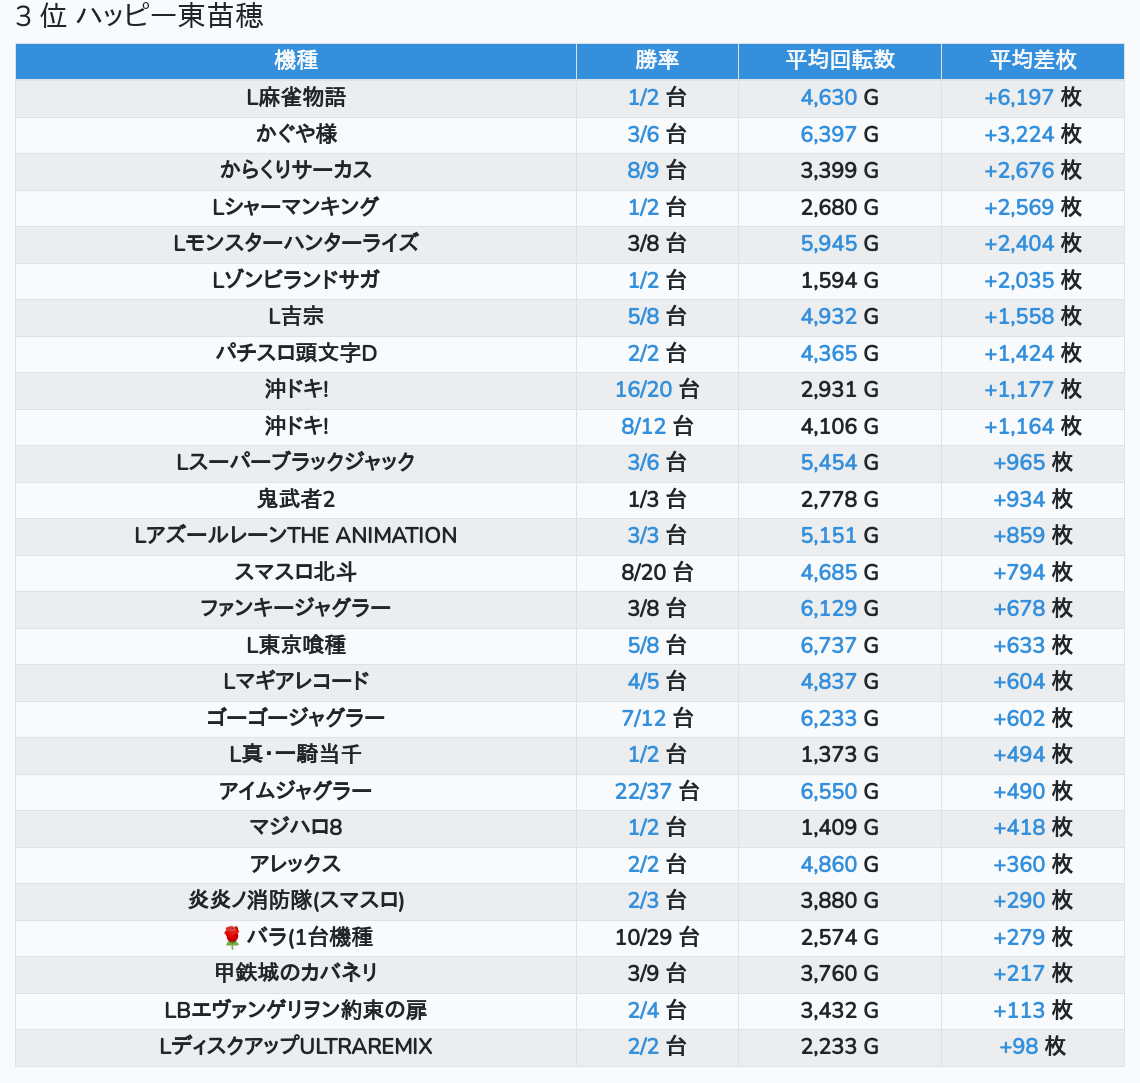Click the 6,550 G average spins value

[840, 792]
